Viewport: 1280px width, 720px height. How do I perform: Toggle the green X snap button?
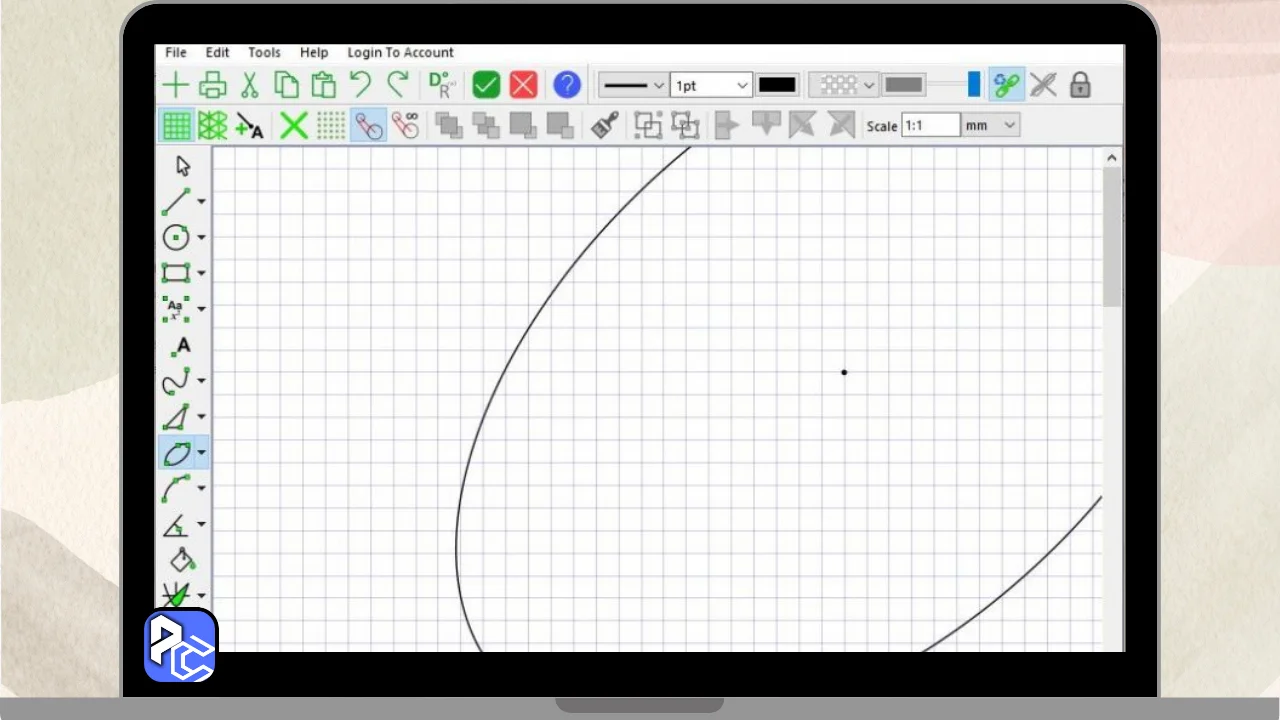click(x=293, y=126)
